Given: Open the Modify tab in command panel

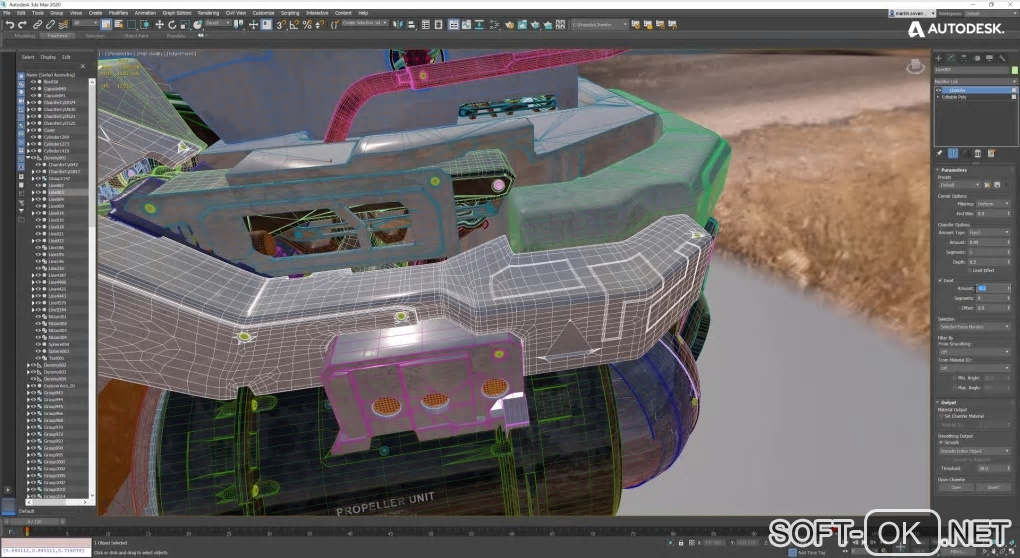Looking at the screenshot, I should 951,58.
